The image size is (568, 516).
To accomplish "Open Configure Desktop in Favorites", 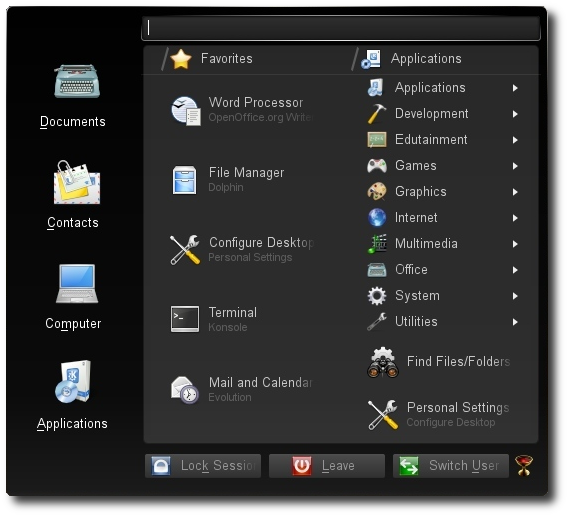I will [242, 250].
